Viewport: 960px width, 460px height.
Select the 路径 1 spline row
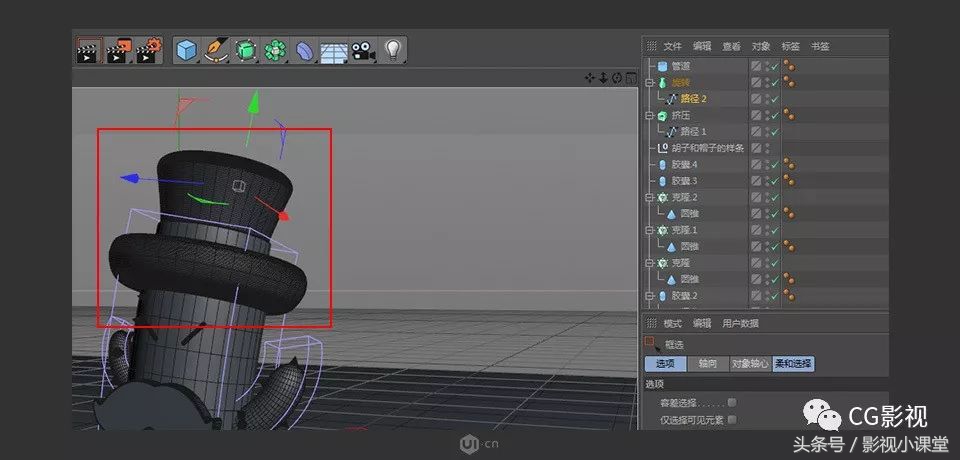click(696, 132)
